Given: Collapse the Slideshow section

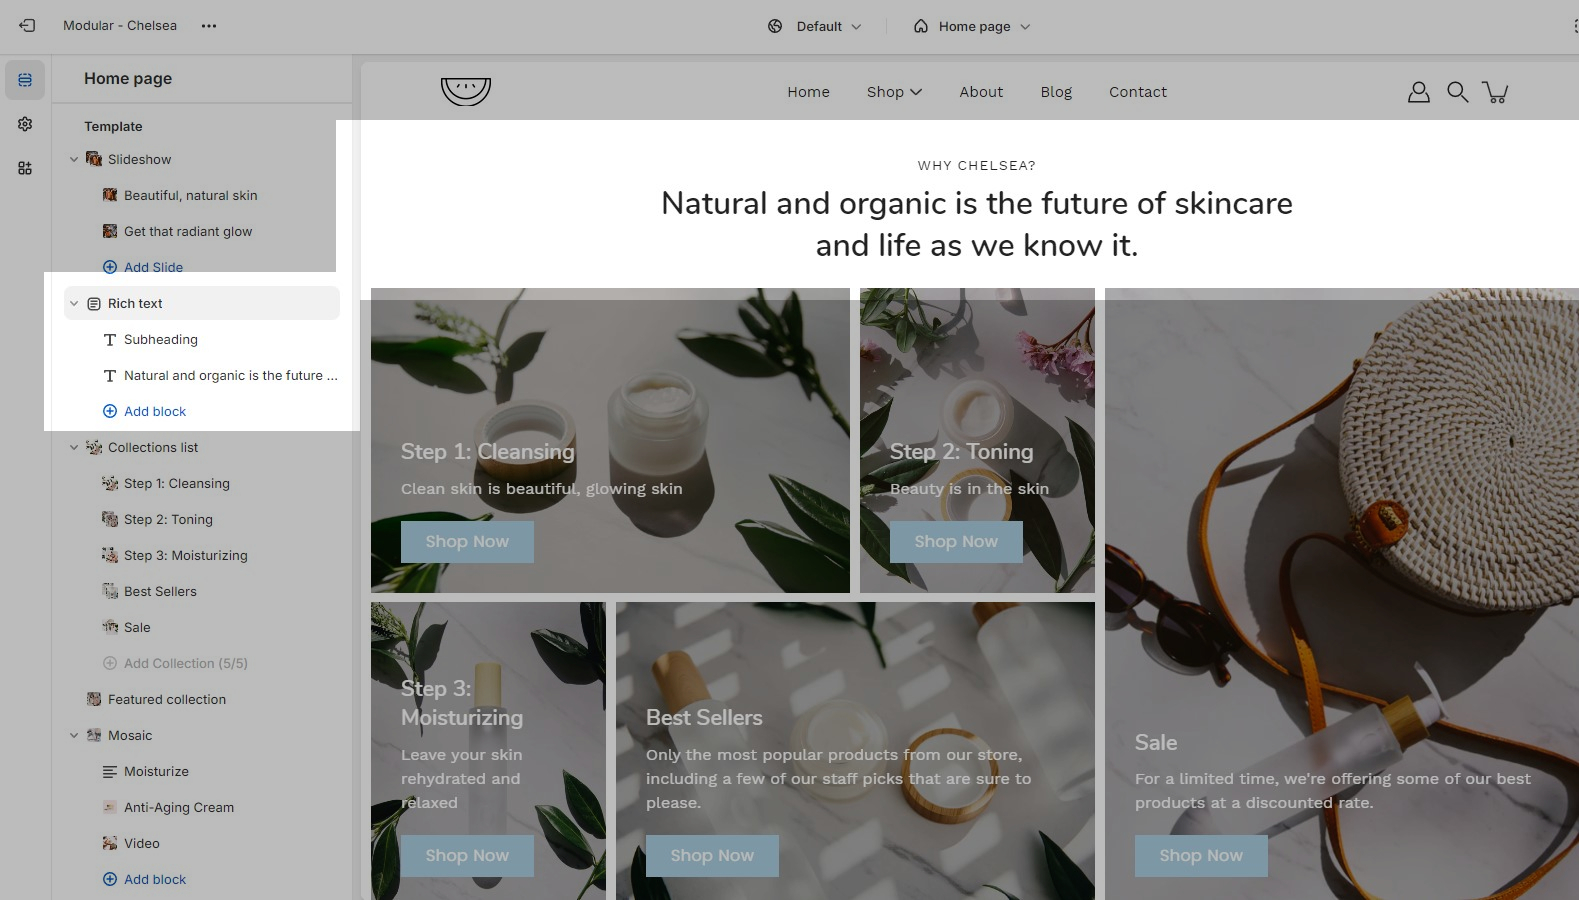Looking at the screenshot, I should [74, 159].
